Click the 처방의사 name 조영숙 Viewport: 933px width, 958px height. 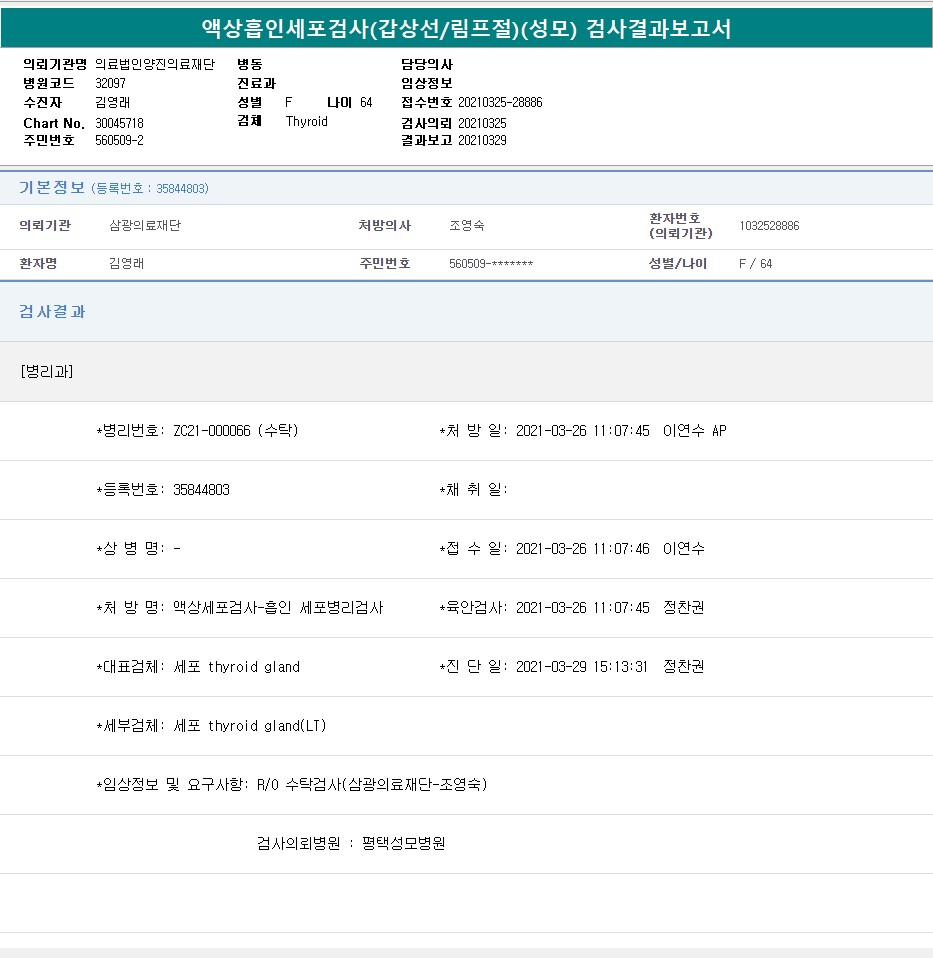pos(467,226)
